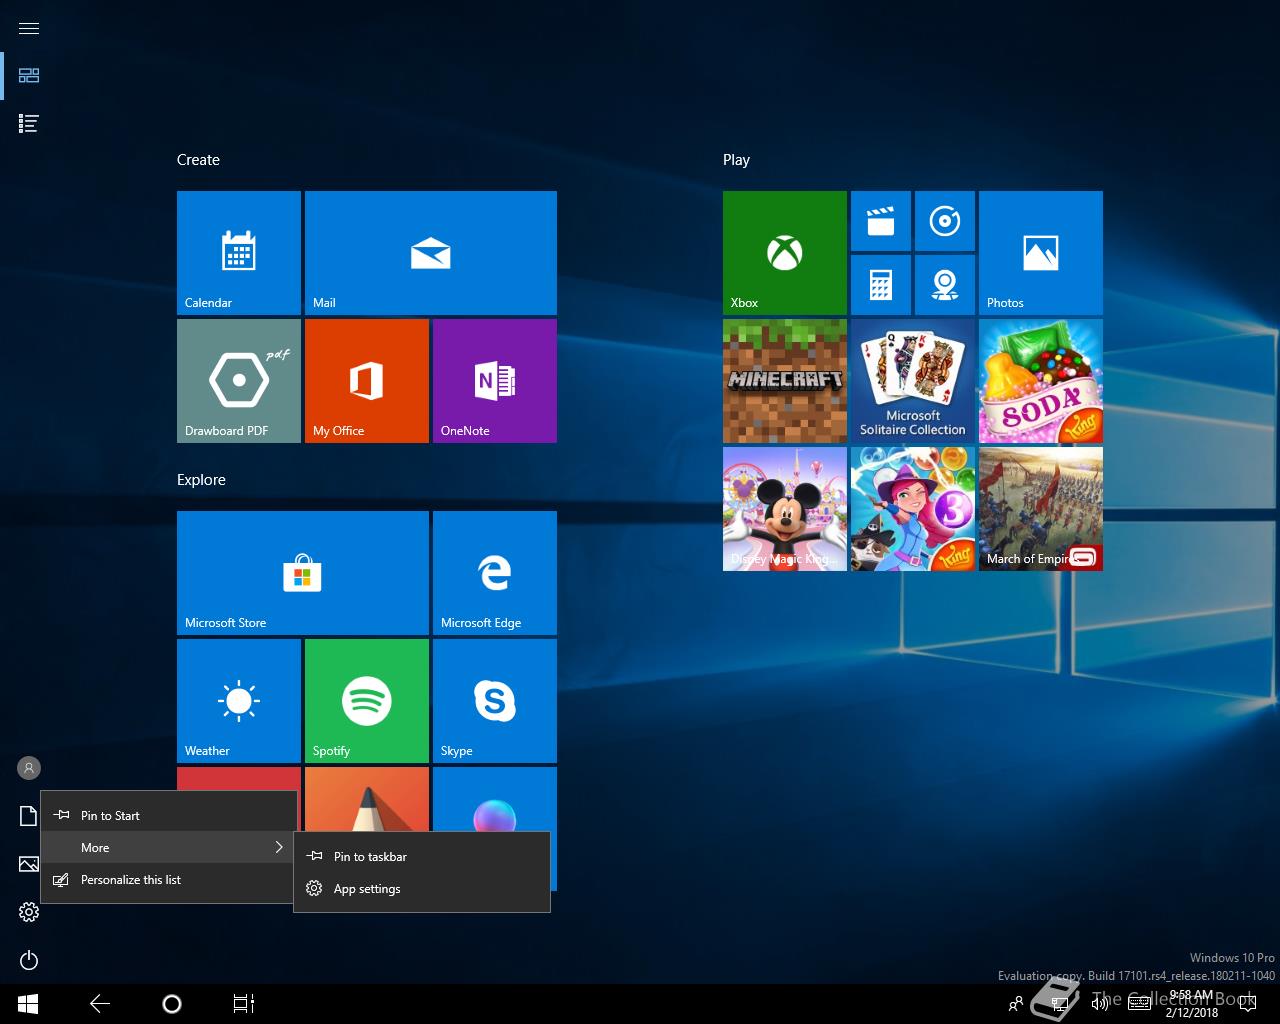Open Action Center notification icon
The width and height of the screenshot is (1280, 1024).
click(1247, 1004)
